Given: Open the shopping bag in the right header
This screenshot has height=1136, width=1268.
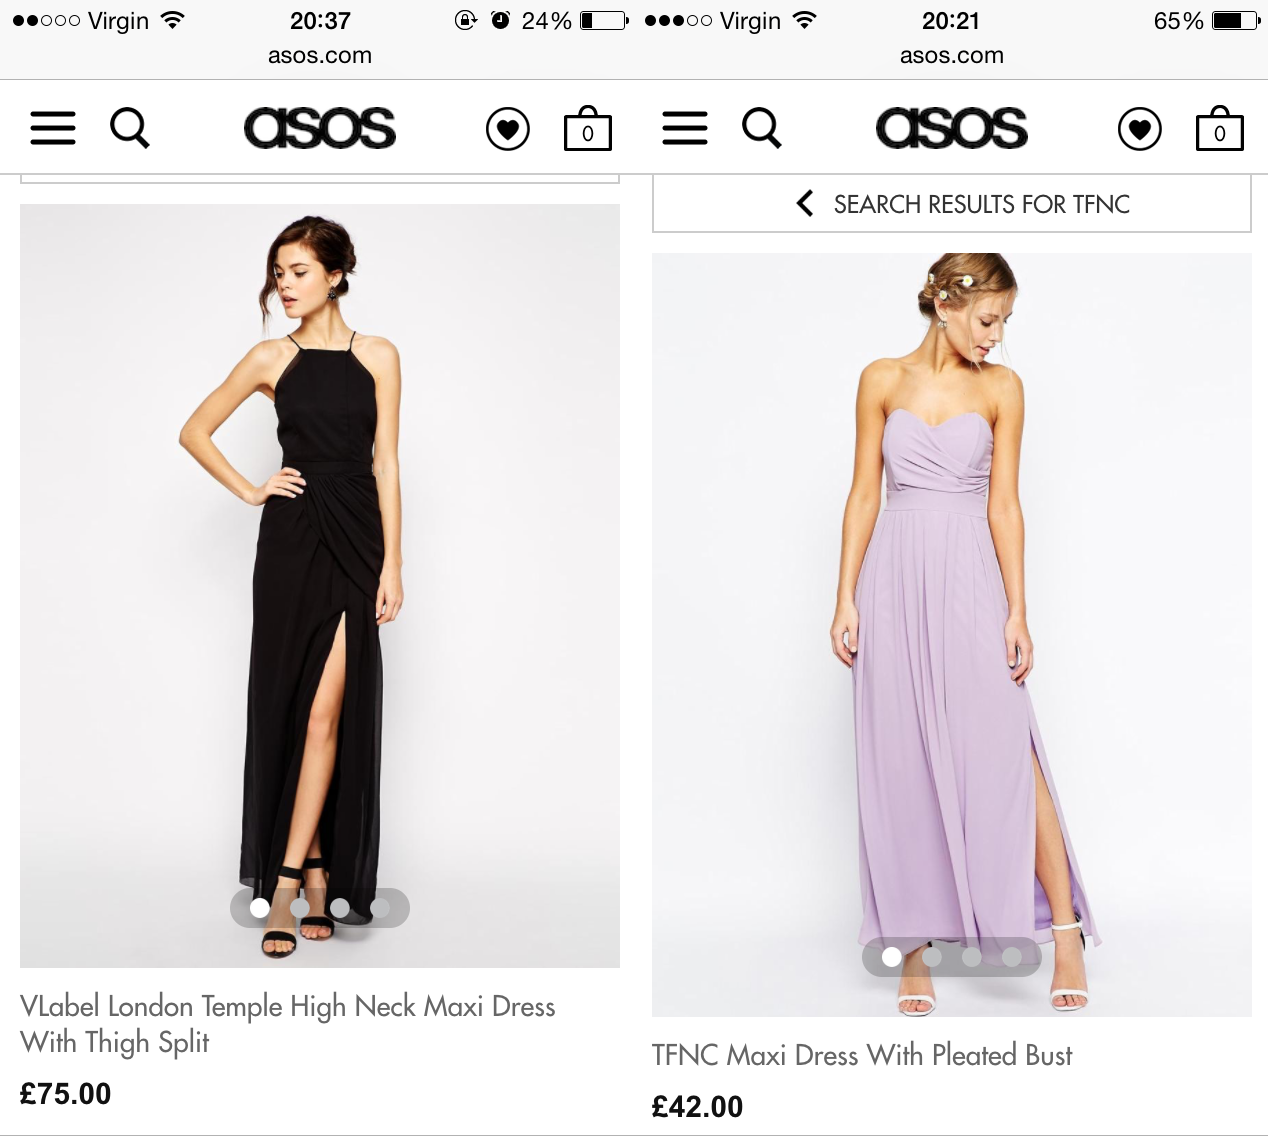Looking at the screenshot, I should tap(1219, 129).
